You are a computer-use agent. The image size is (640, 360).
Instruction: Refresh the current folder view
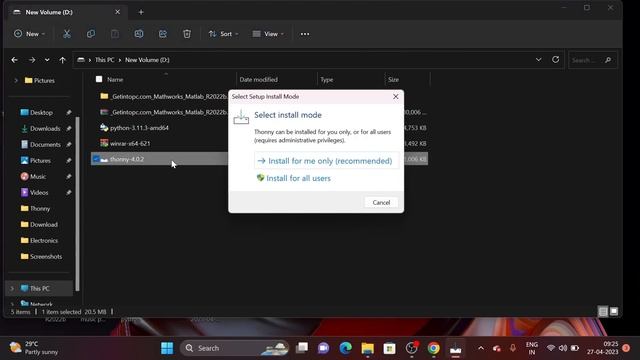tap(556, 60)
